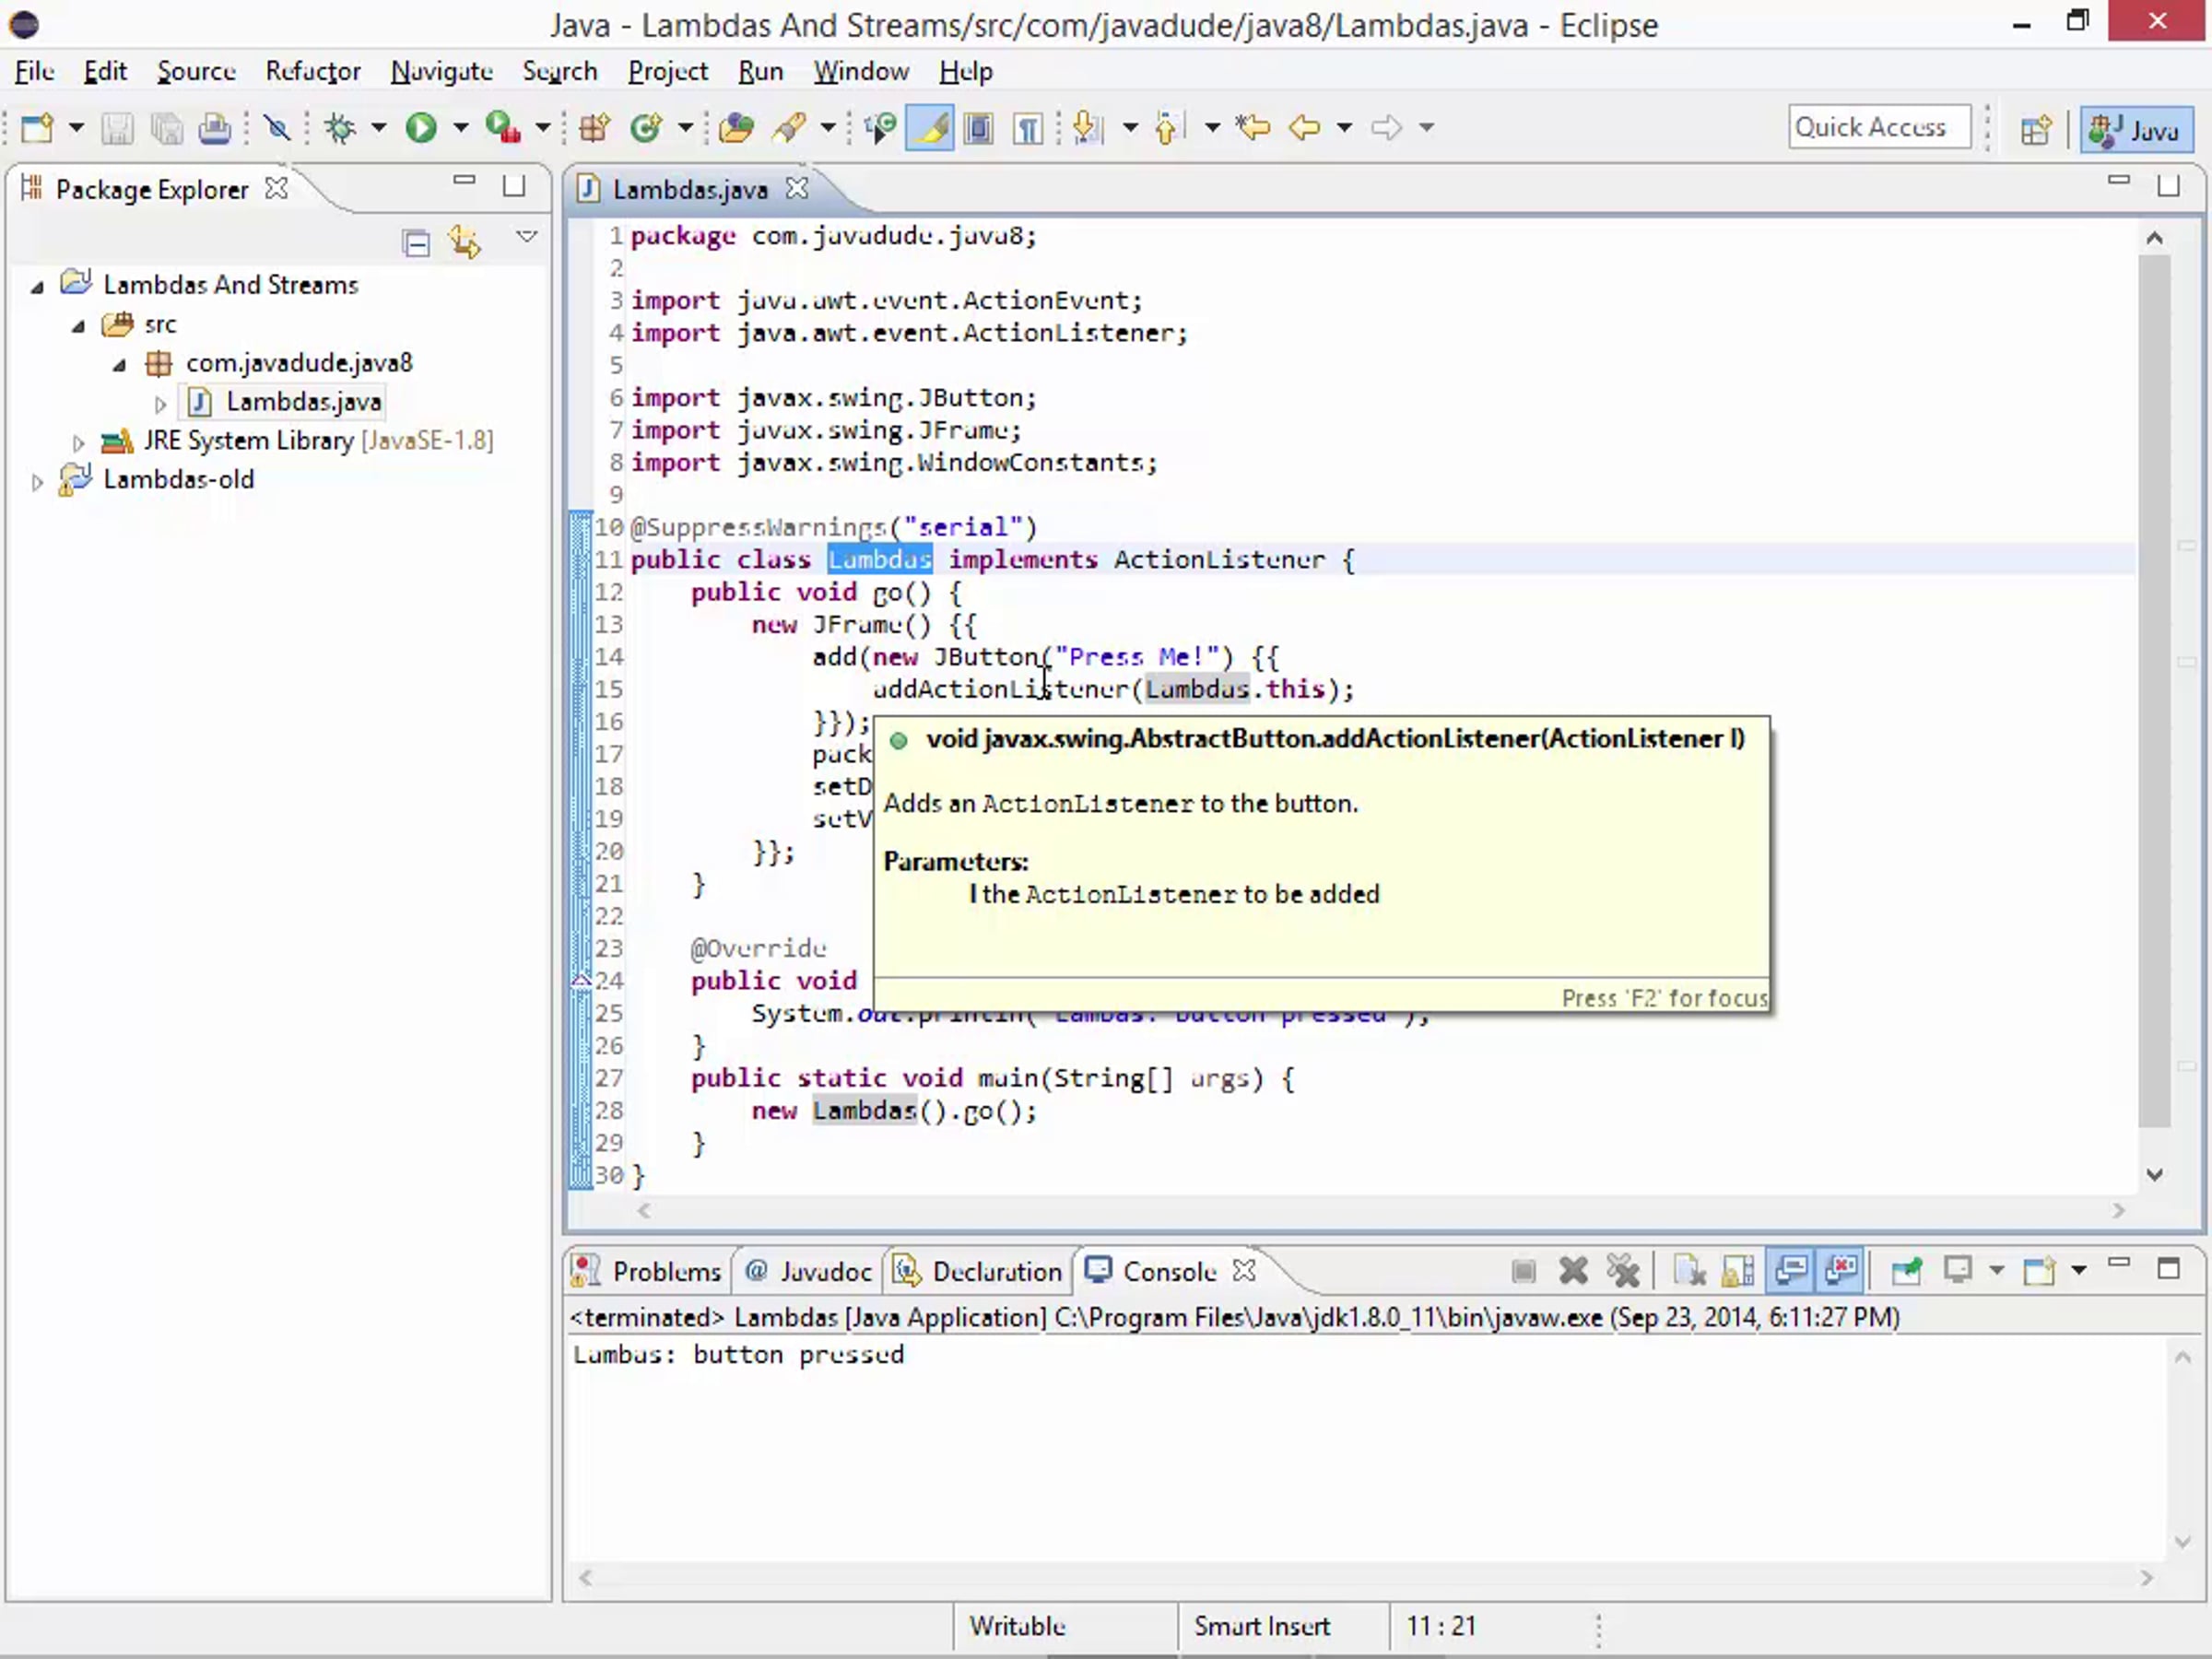The image size is (2212, 1659).
Task: Click the Quick Access search field
Action: (x=1879, y=128)
